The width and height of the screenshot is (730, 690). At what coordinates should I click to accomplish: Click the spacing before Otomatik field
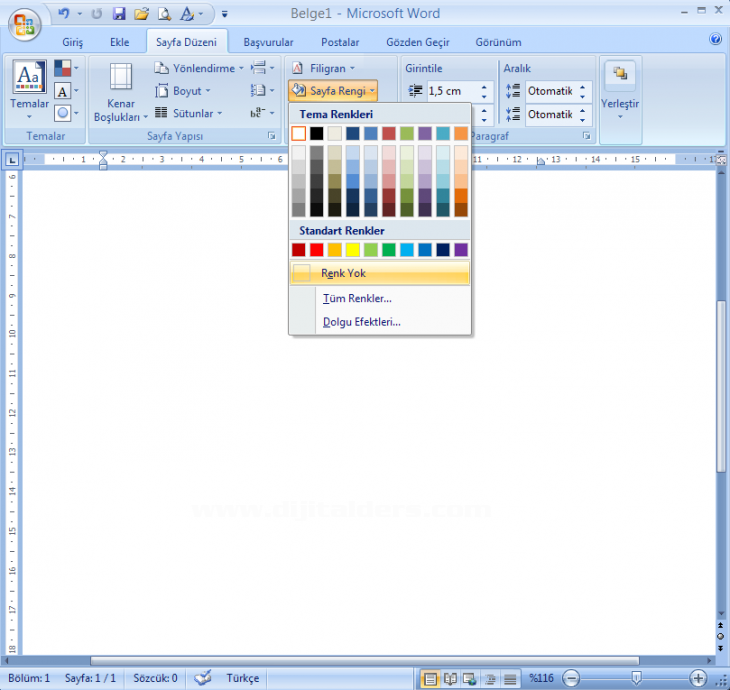point(552,91)
